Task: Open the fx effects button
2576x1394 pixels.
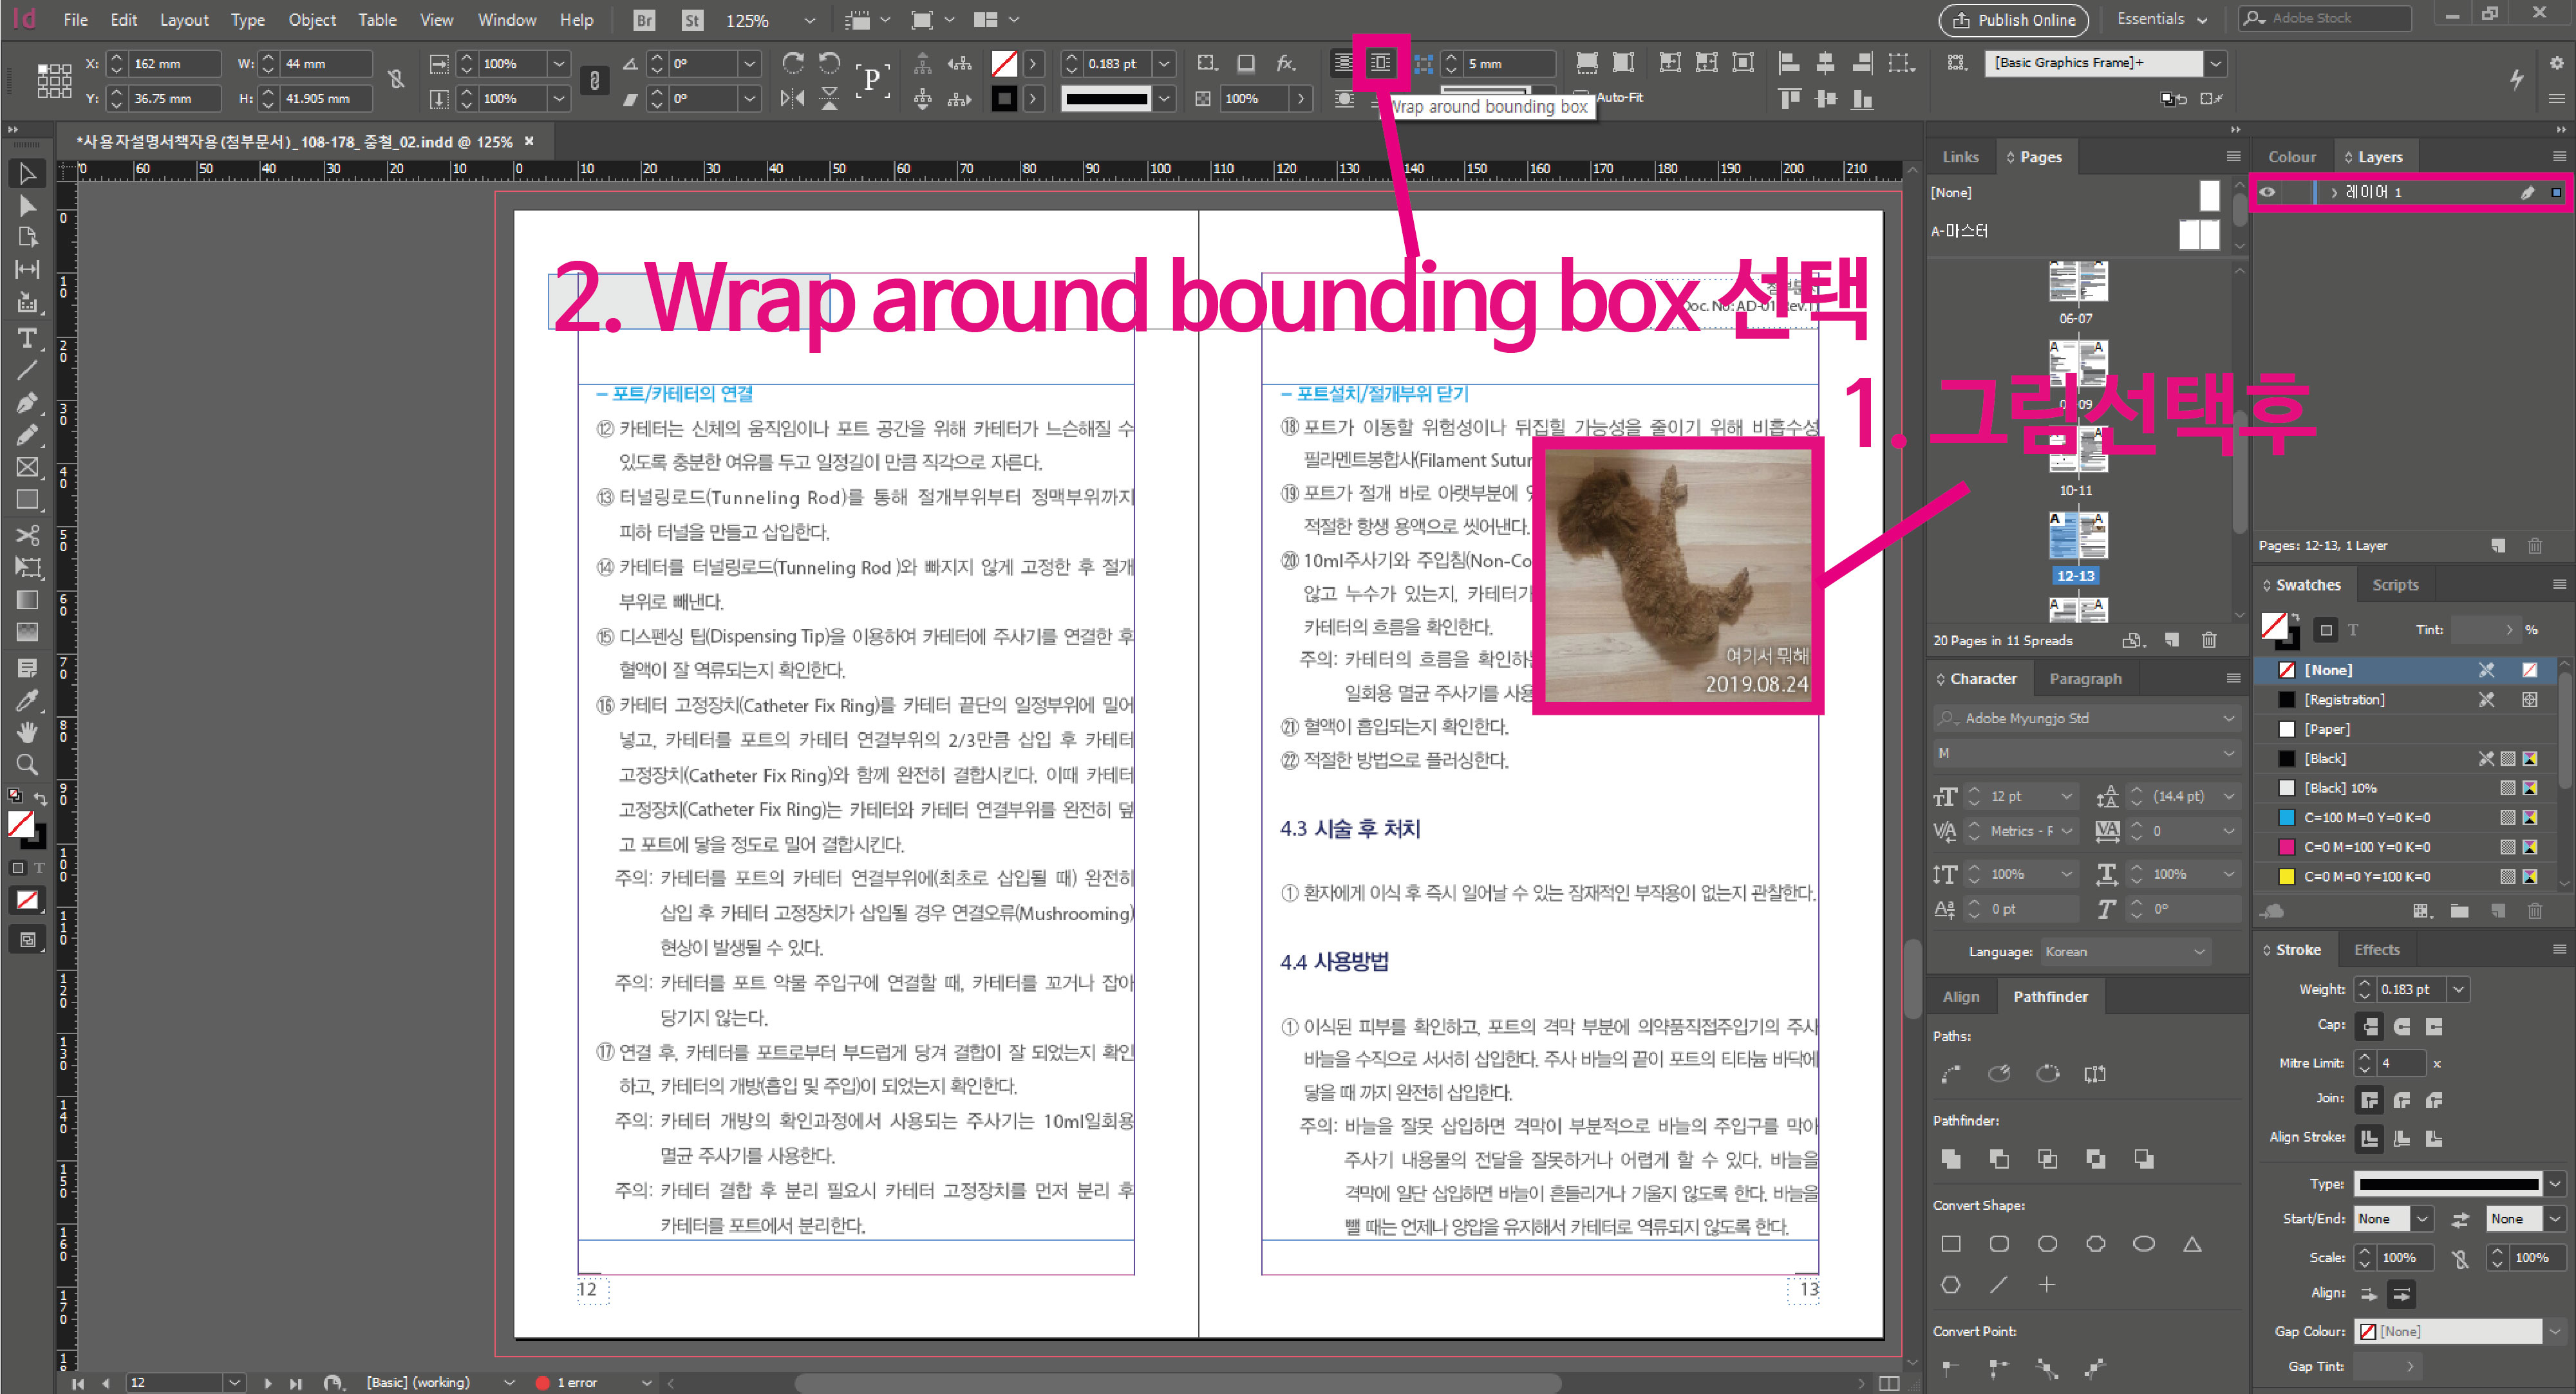Action: 1285,63
